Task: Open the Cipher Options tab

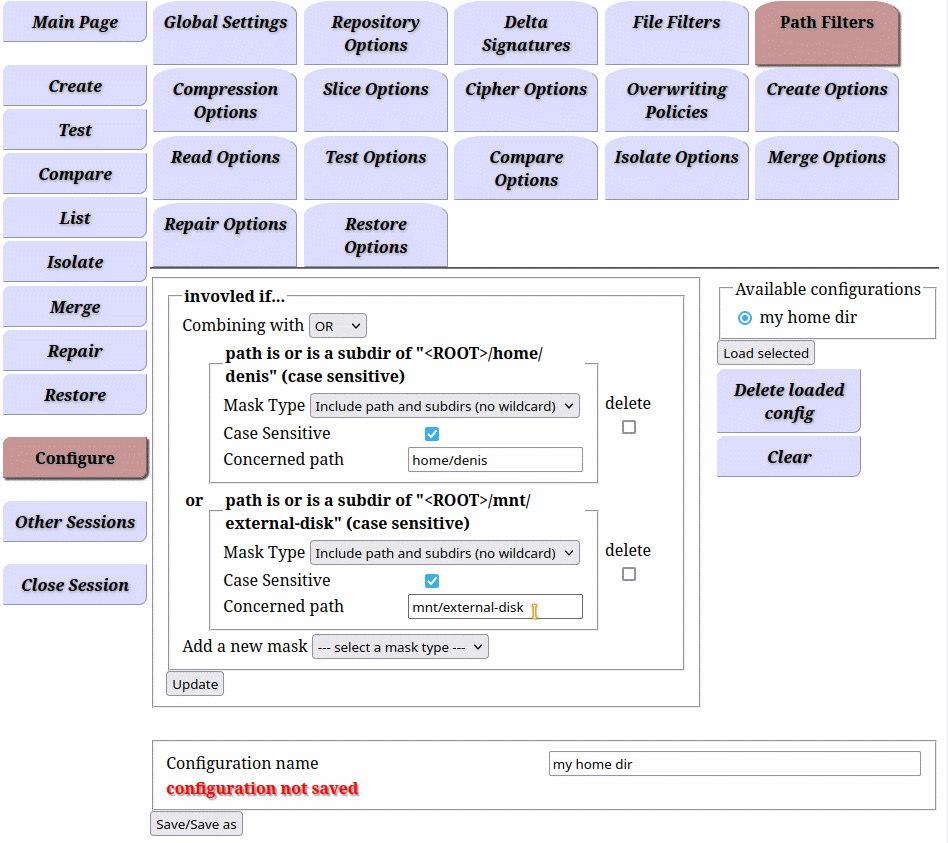Action: click(526, 100)
